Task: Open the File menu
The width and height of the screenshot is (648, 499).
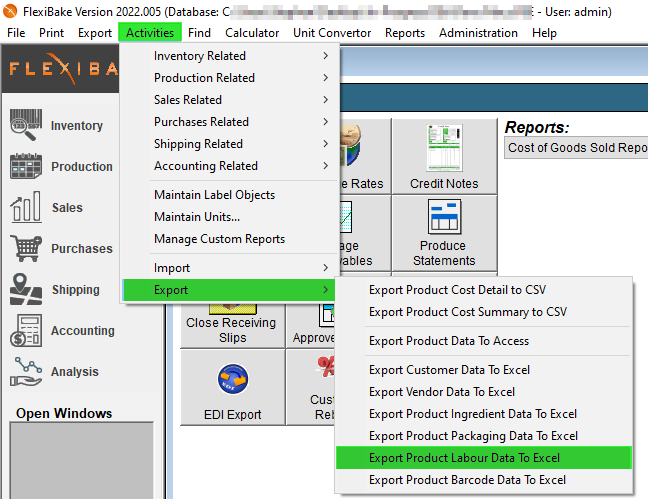Action: (16, 32)
